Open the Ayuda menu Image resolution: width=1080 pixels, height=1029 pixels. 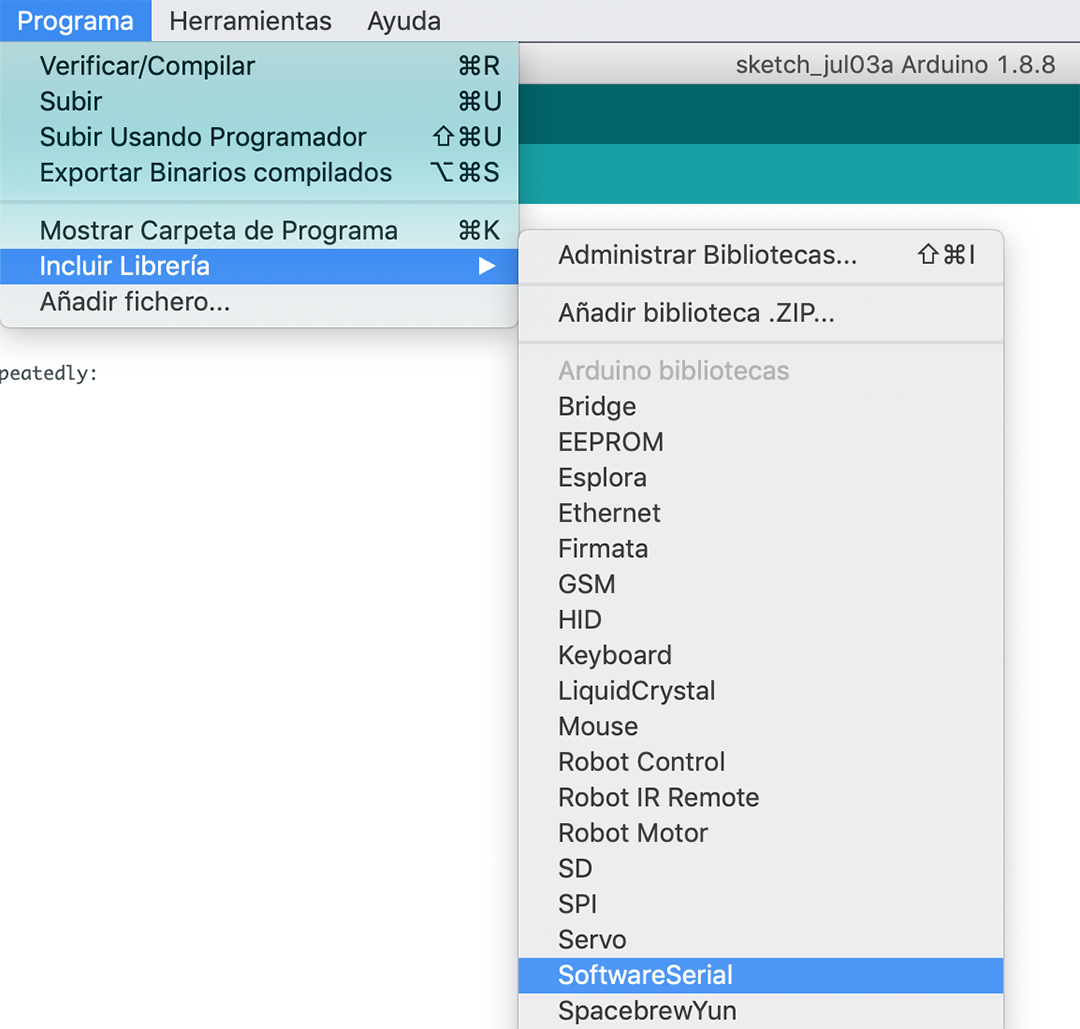403,21
